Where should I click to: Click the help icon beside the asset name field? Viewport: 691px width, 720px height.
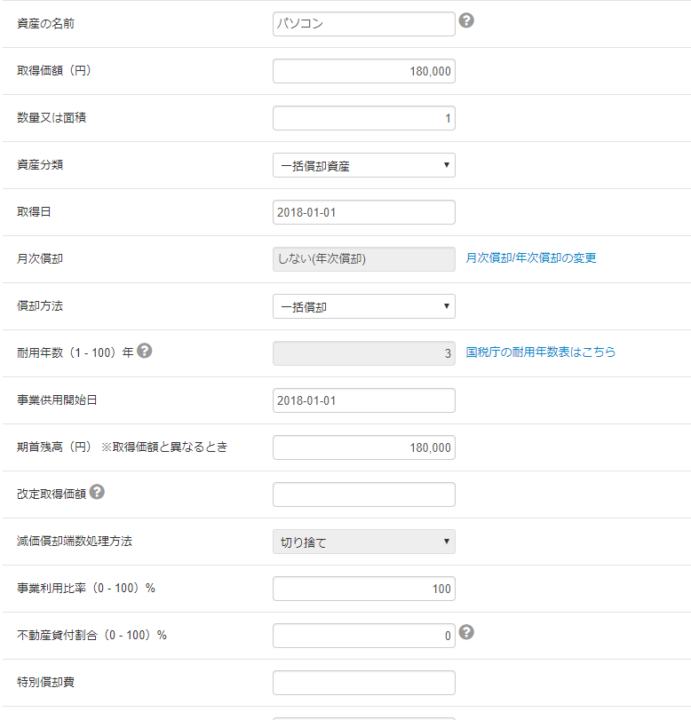pos(466,21)
